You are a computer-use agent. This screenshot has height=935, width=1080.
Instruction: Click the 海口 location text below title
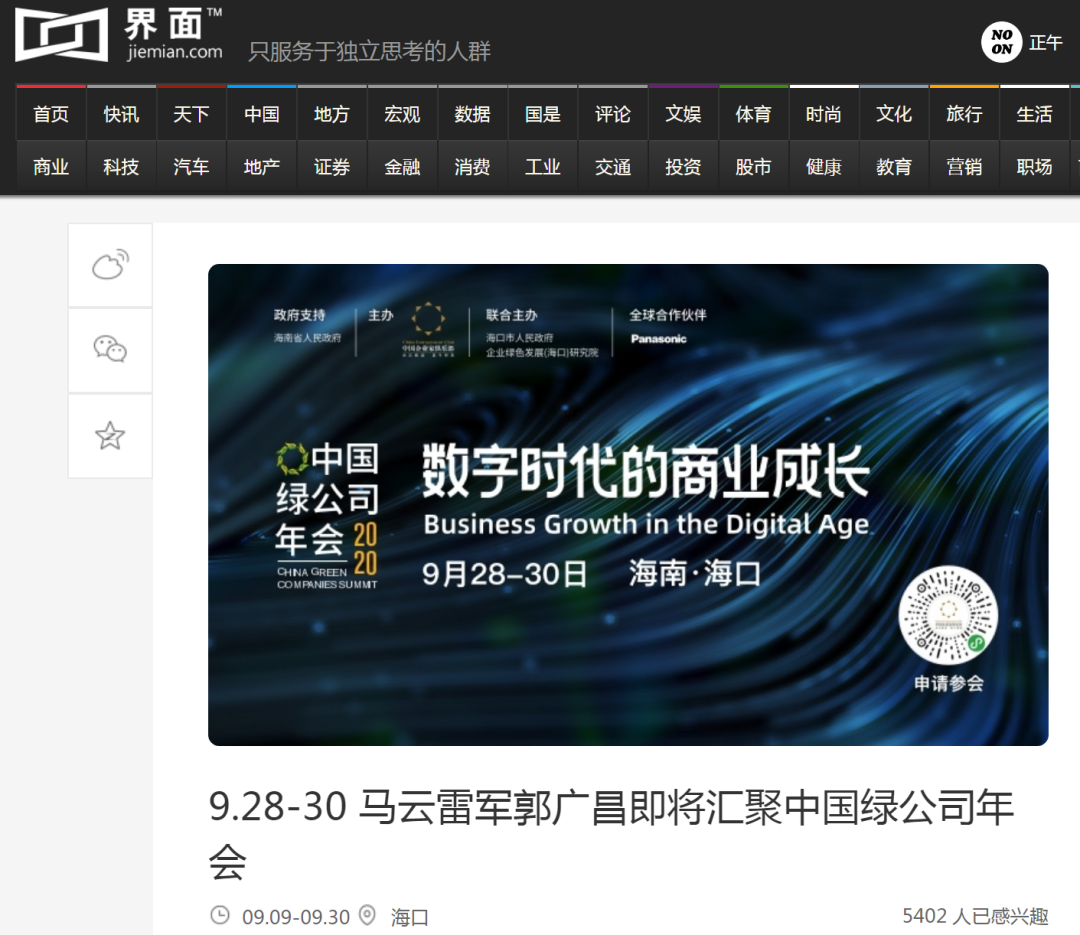[410, 916]
